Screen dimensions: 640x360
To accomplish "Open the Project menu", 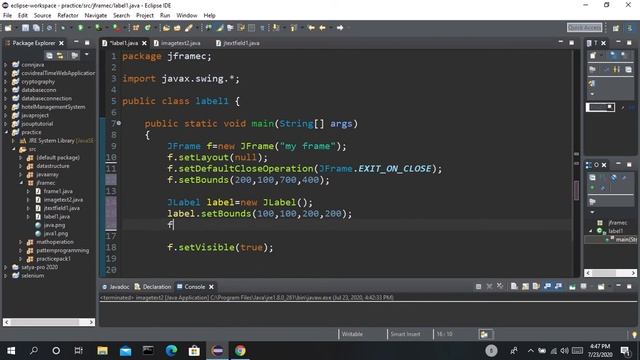I will pos(144,16).
